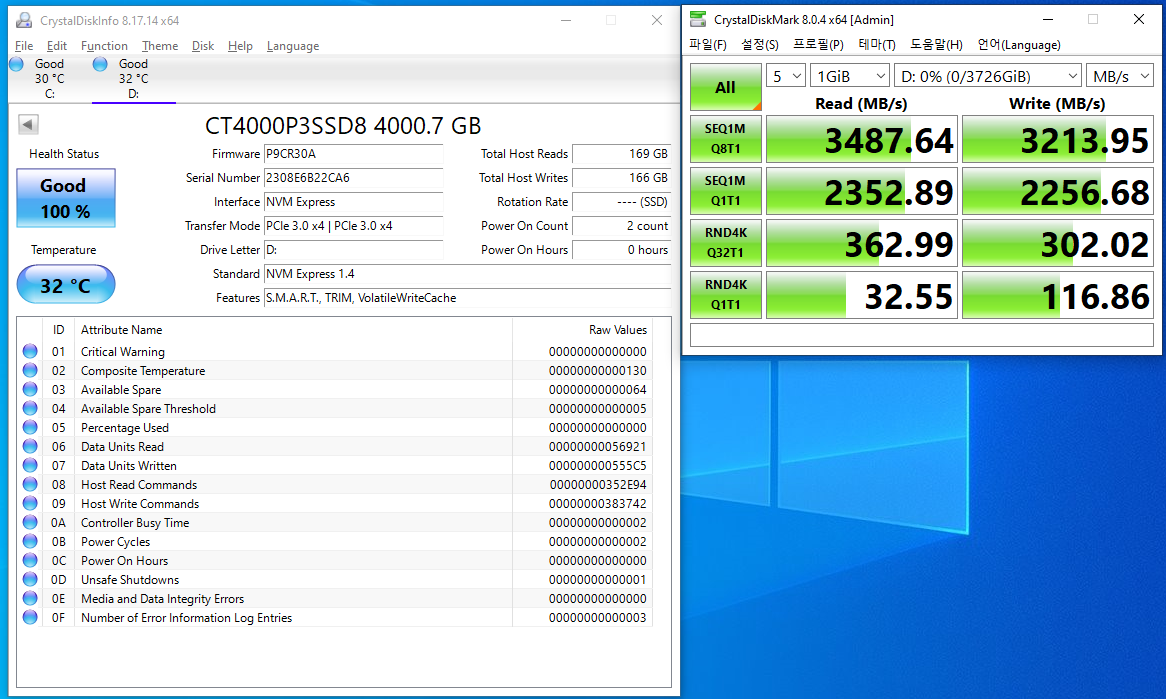Click the empty comment box in CrystalDiskMark
This screenshot has width=1166, height=699.
pyautogui.click(x=922, y=335)
